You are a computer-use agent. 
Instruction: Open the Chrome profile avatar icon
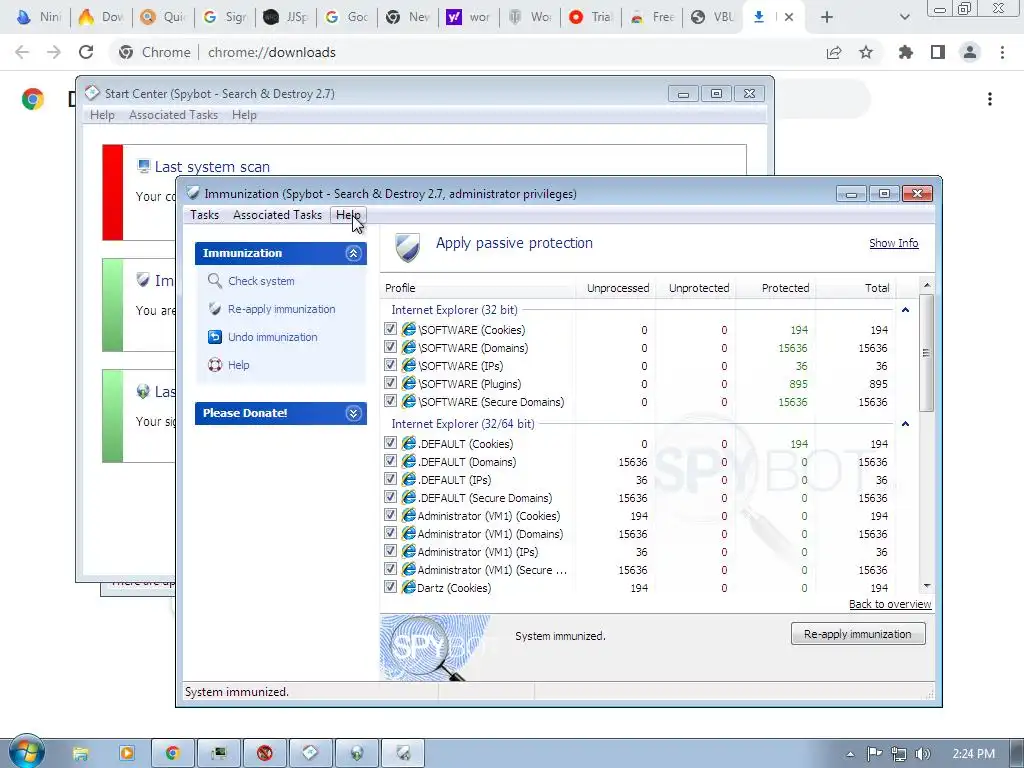pos(970,52)
